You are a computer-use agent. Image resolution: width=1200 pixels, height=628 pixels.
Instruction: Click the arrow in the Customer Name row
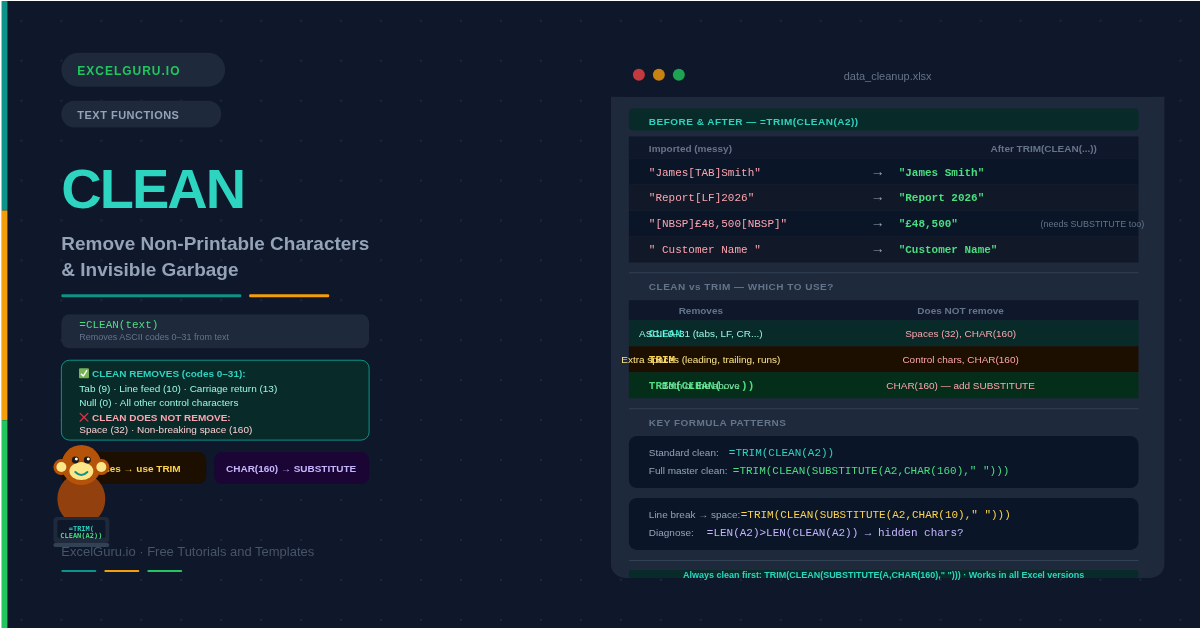click(877, 250)
